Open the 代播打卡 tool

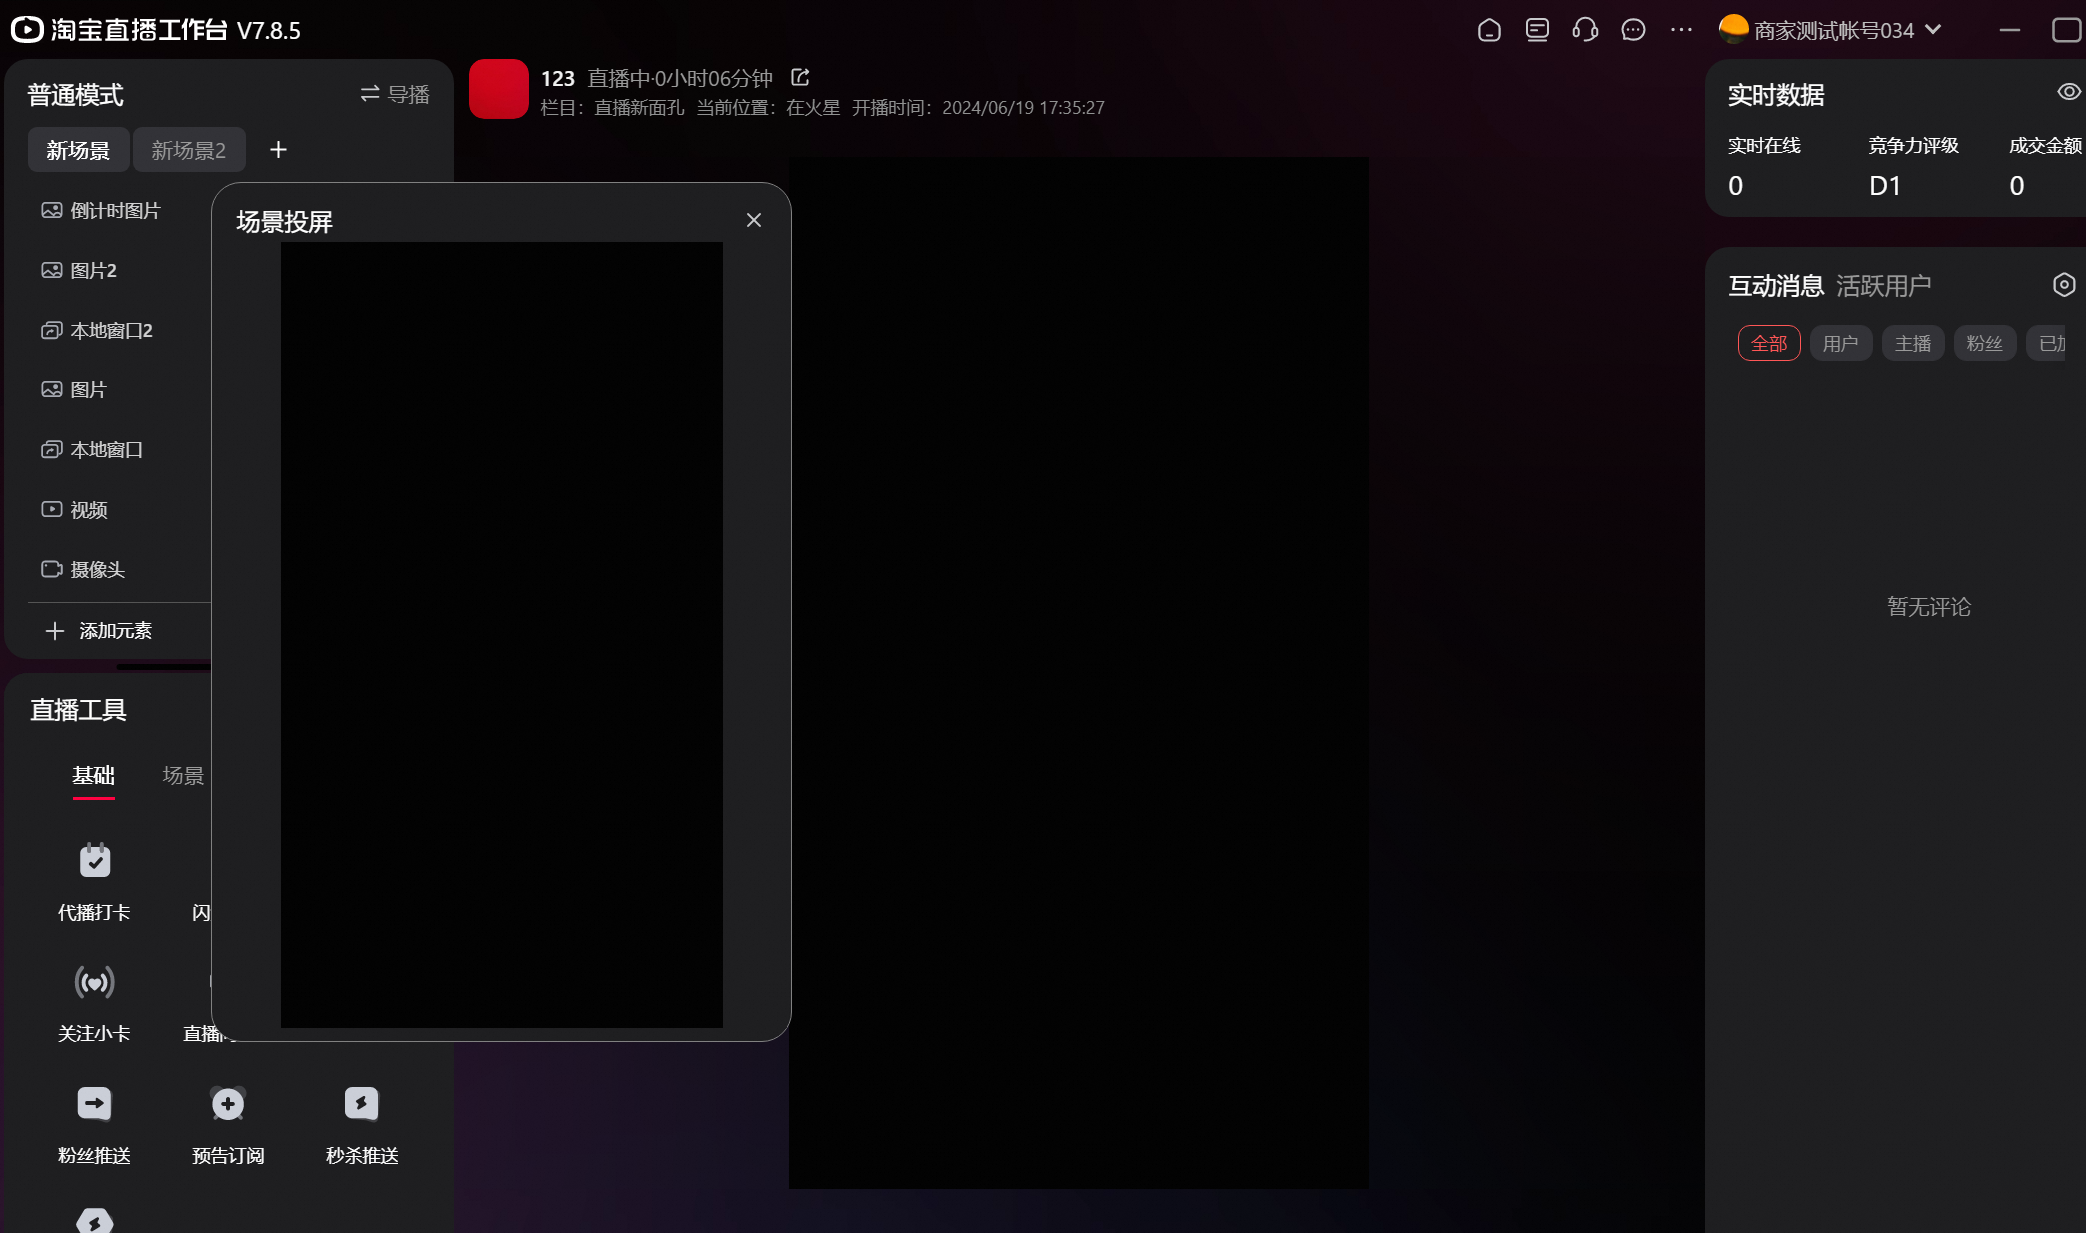click(x=94, y=881)
